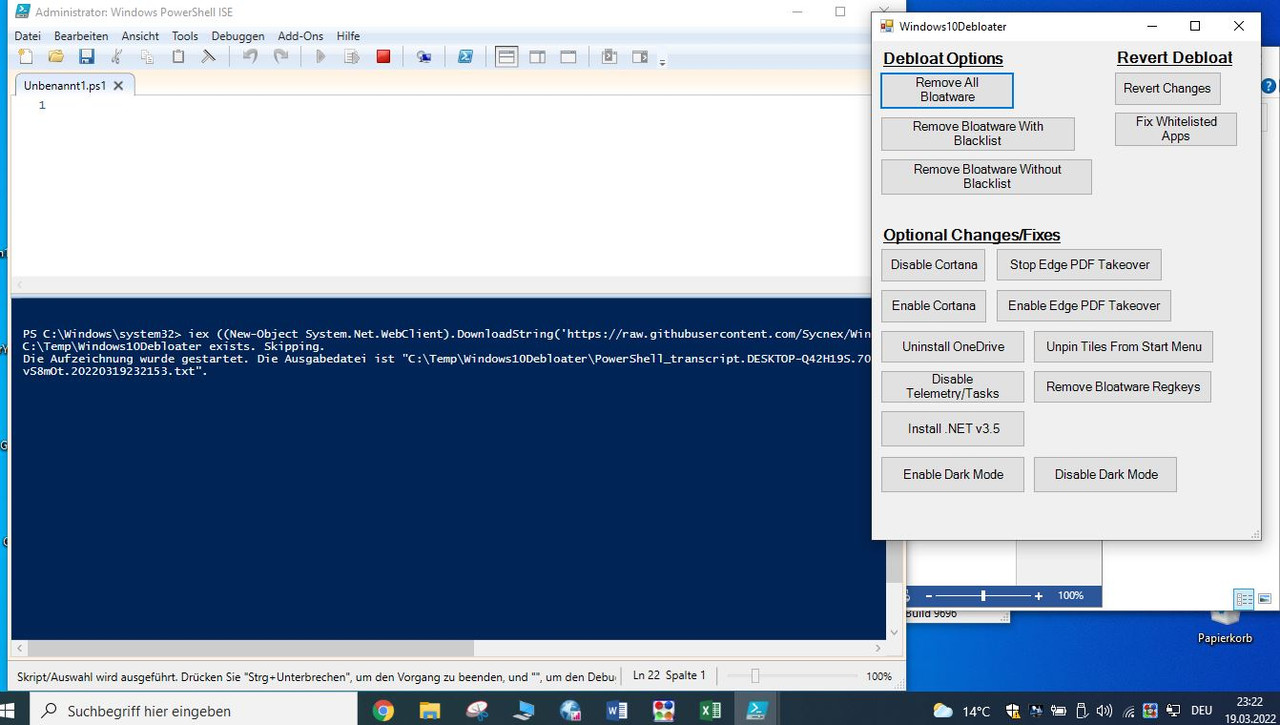Click the Disable Dark Mode button
The width and height of the screenshot is (1280, 725).
[1106, 475]
